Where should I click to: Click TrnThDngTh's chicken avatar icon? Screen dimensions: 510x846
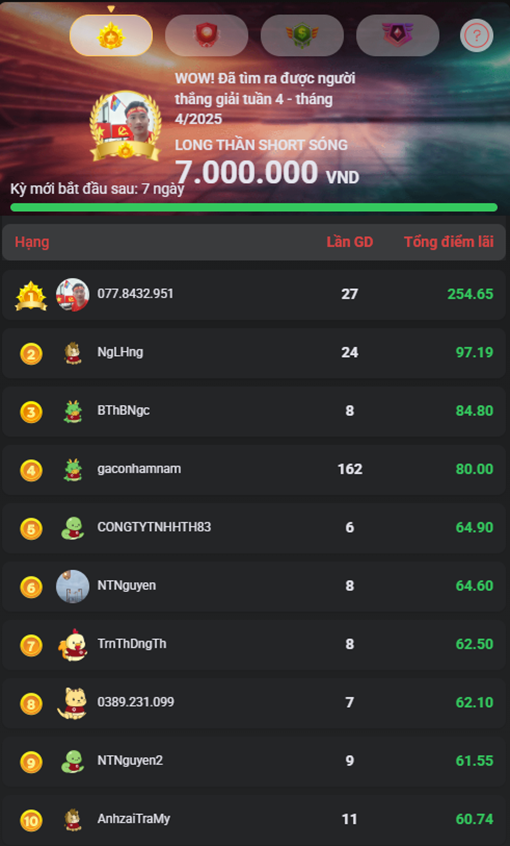click(73, 644)
